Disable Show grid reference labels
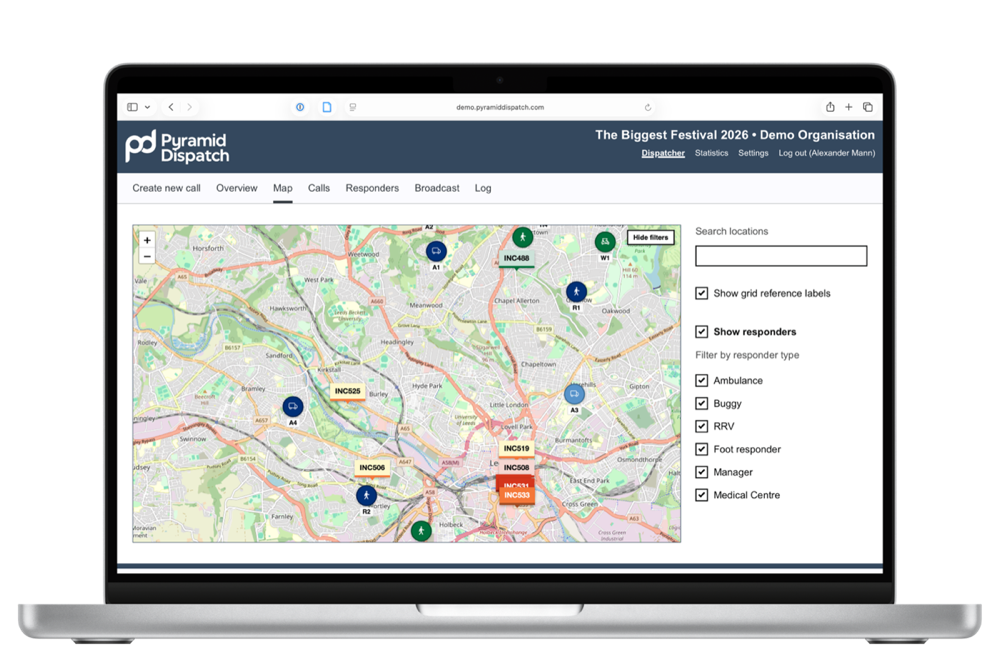This screenshot has height=650, width=1000. (x=701, y=293)
